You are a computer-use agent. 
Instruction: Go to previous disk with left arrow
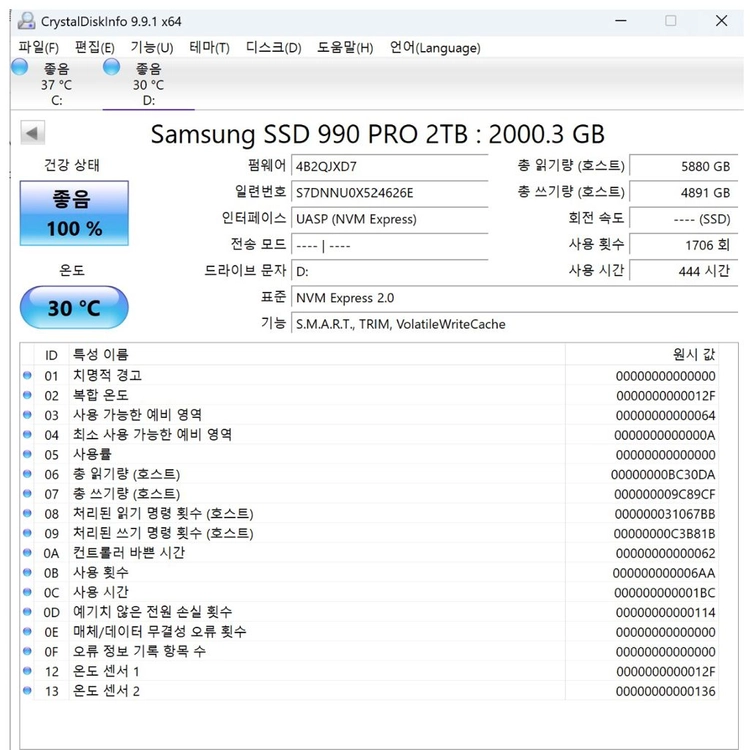(33, 132)
